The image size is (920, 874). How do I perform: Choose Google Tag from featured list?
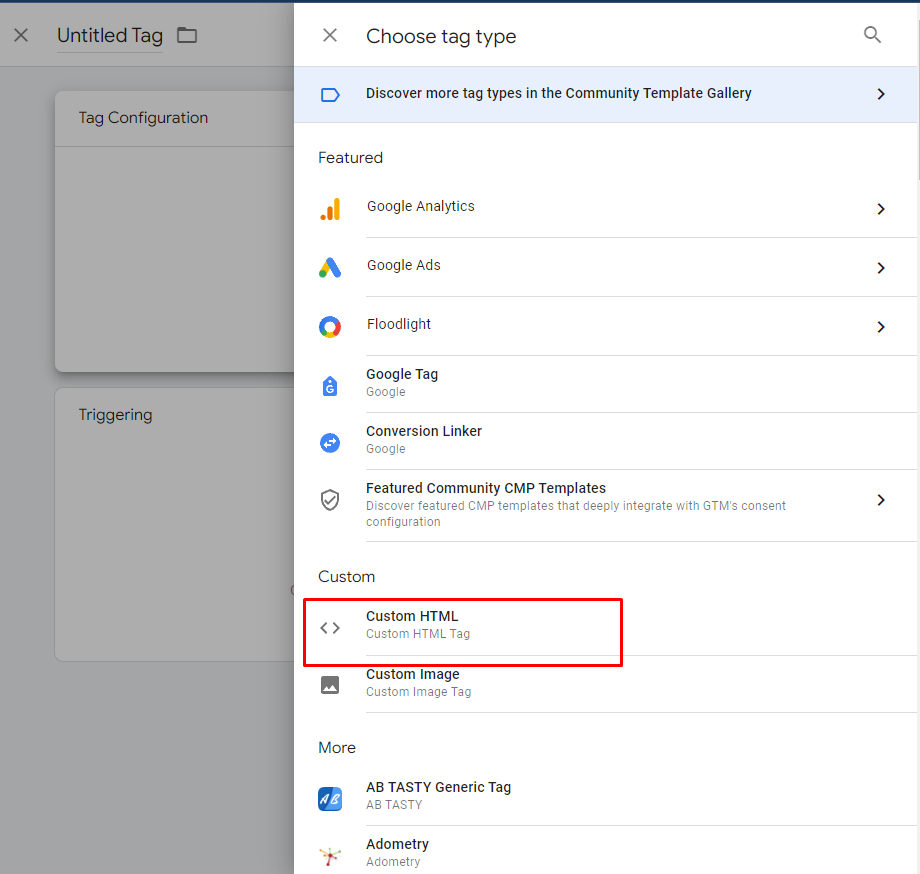coord(605,384)
